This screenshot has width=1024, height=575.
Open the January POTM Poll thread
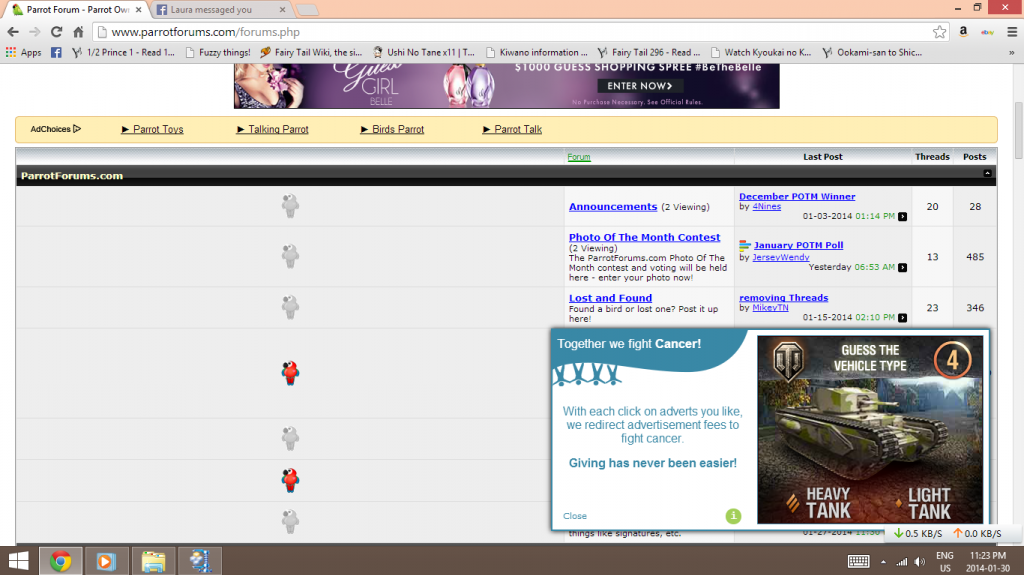pos(798,245)
